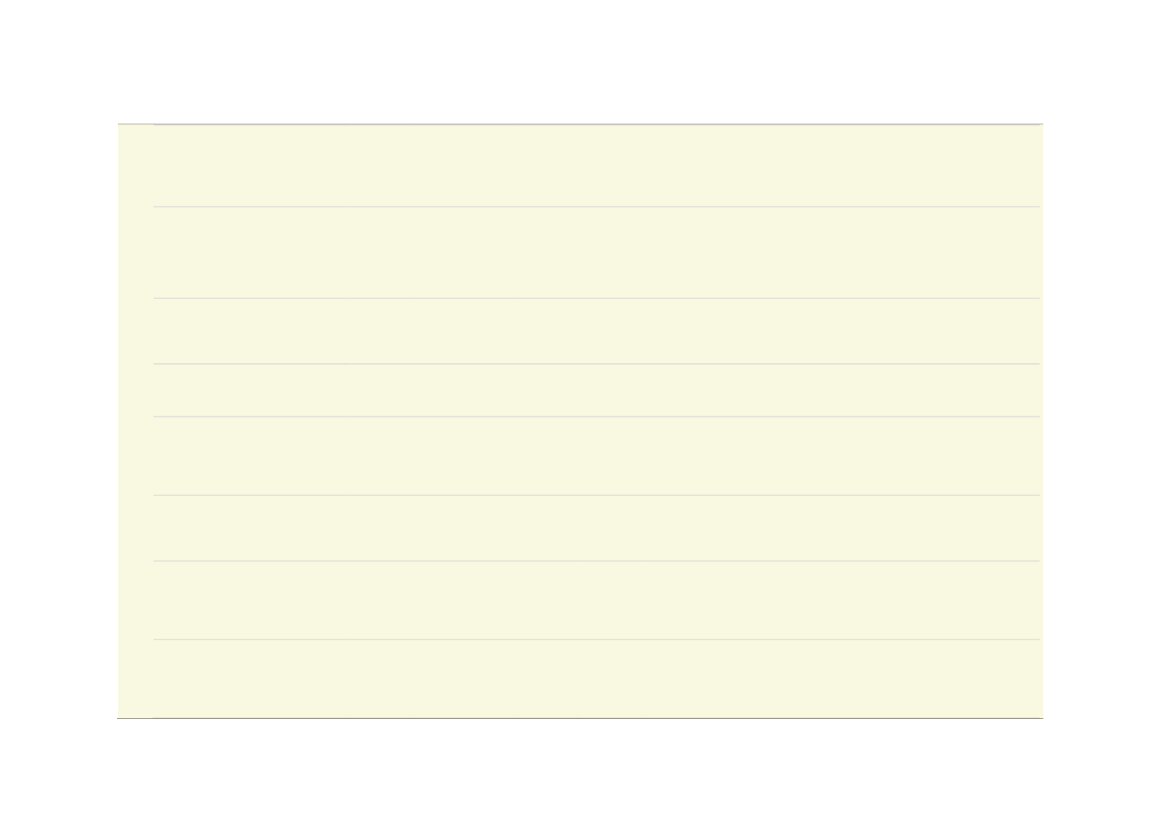Click the divider below the fourth row
The height and width of the screenshot is (827, 1169).
click(596, 416)
